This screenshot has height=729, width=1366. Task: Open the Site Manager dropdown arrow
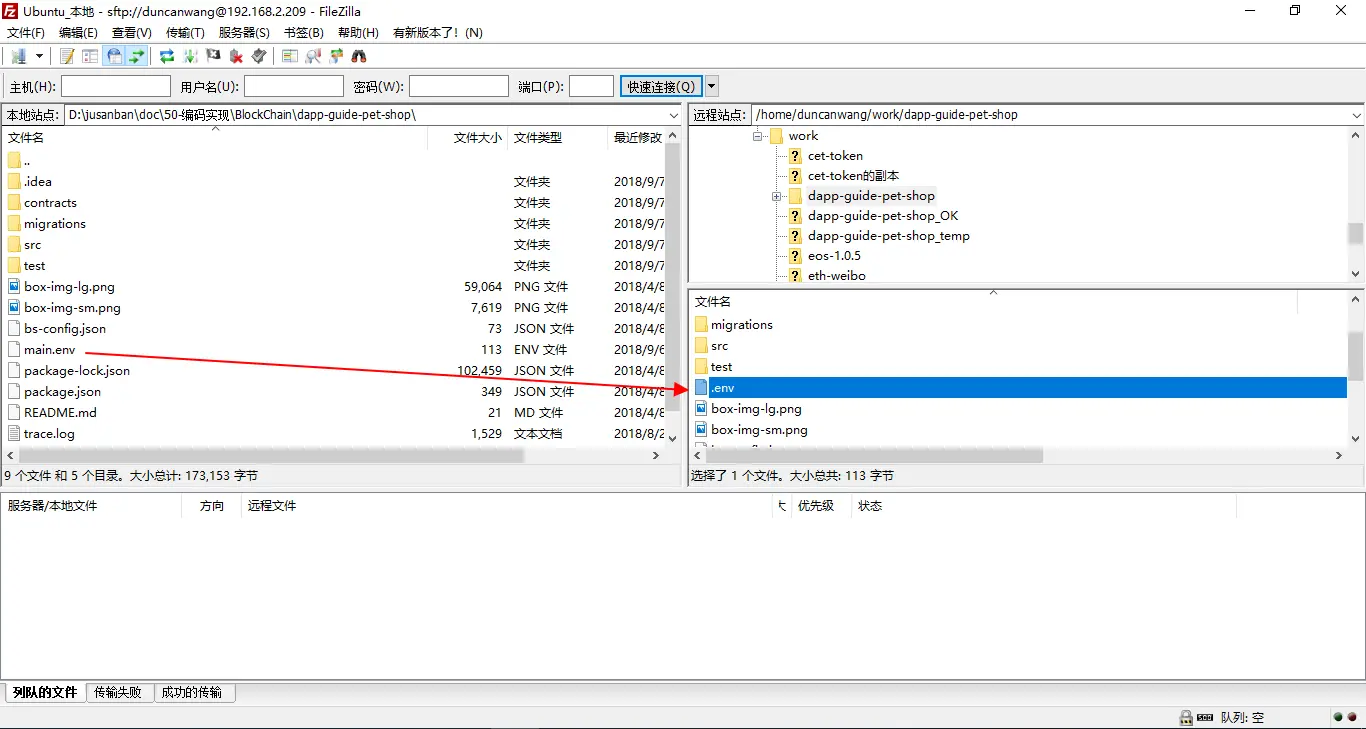(40, 56)
